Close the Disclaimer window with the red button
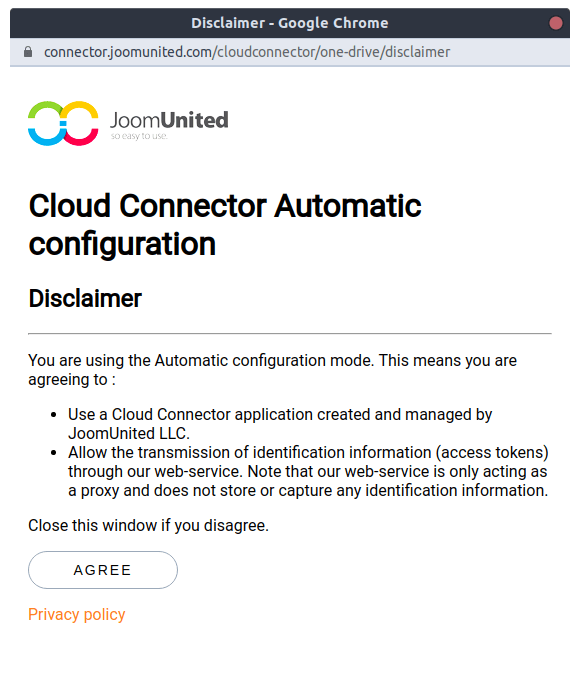The height and width of the screenshot is (696, 580). click(x=556, y=23)
